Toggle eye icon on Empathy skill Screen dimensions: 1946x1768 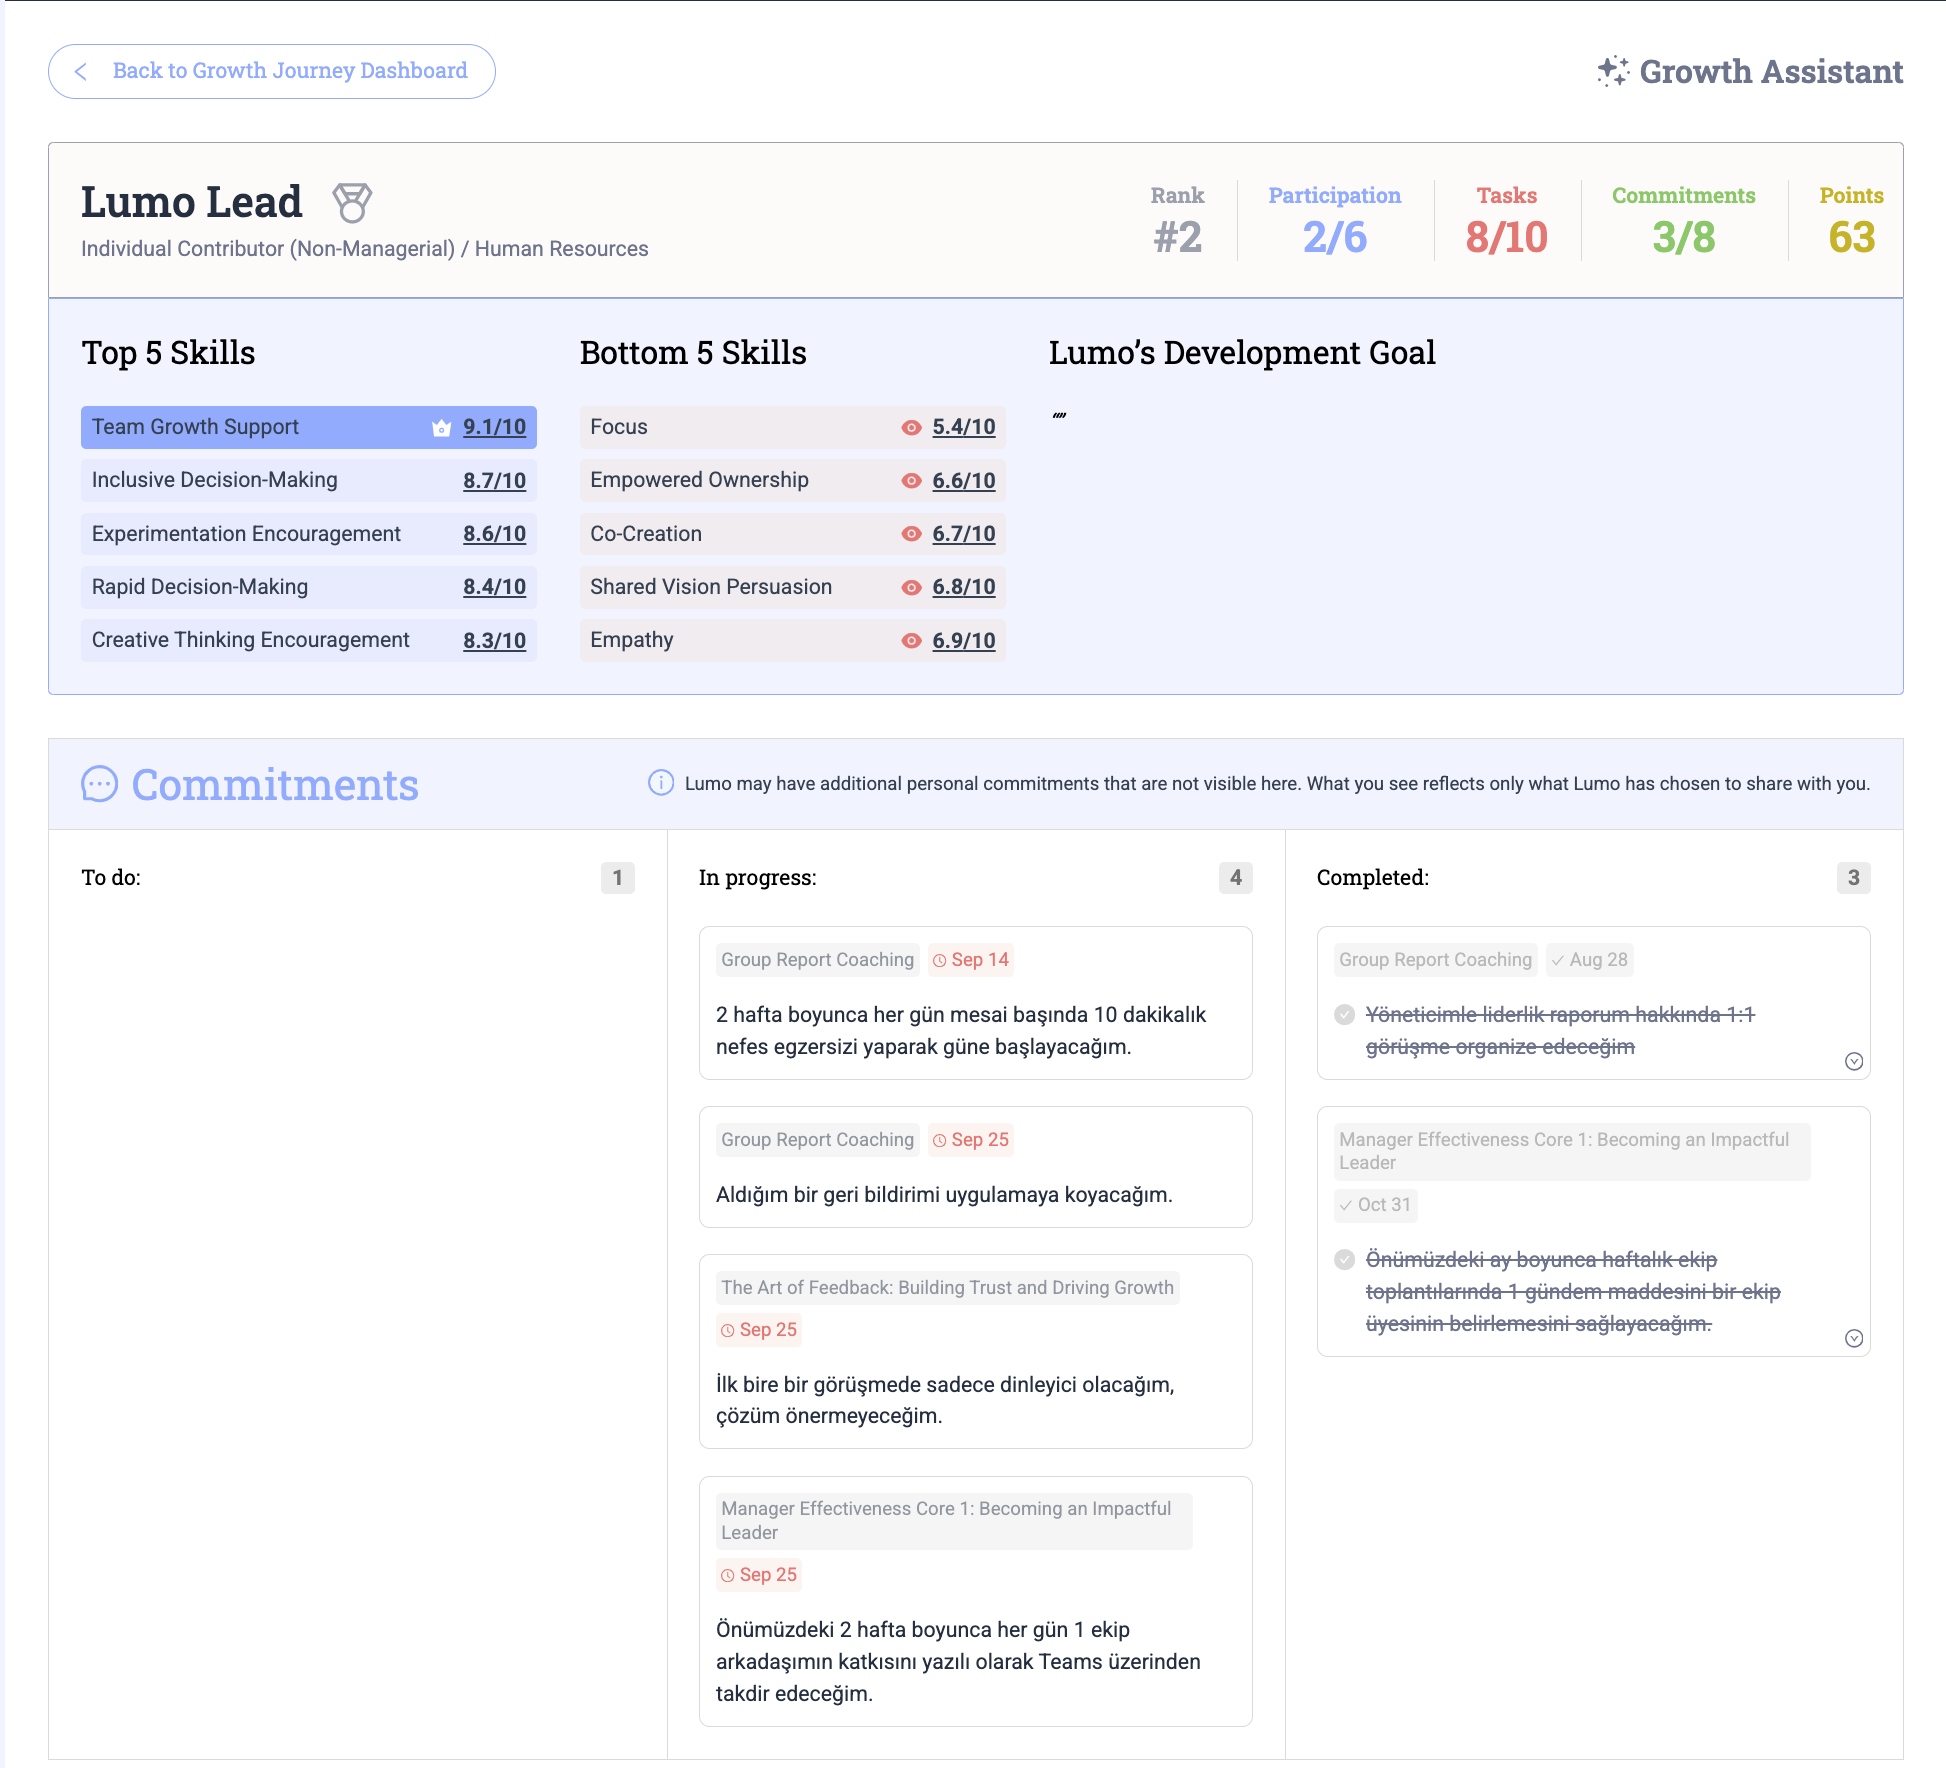coord(911,641)
